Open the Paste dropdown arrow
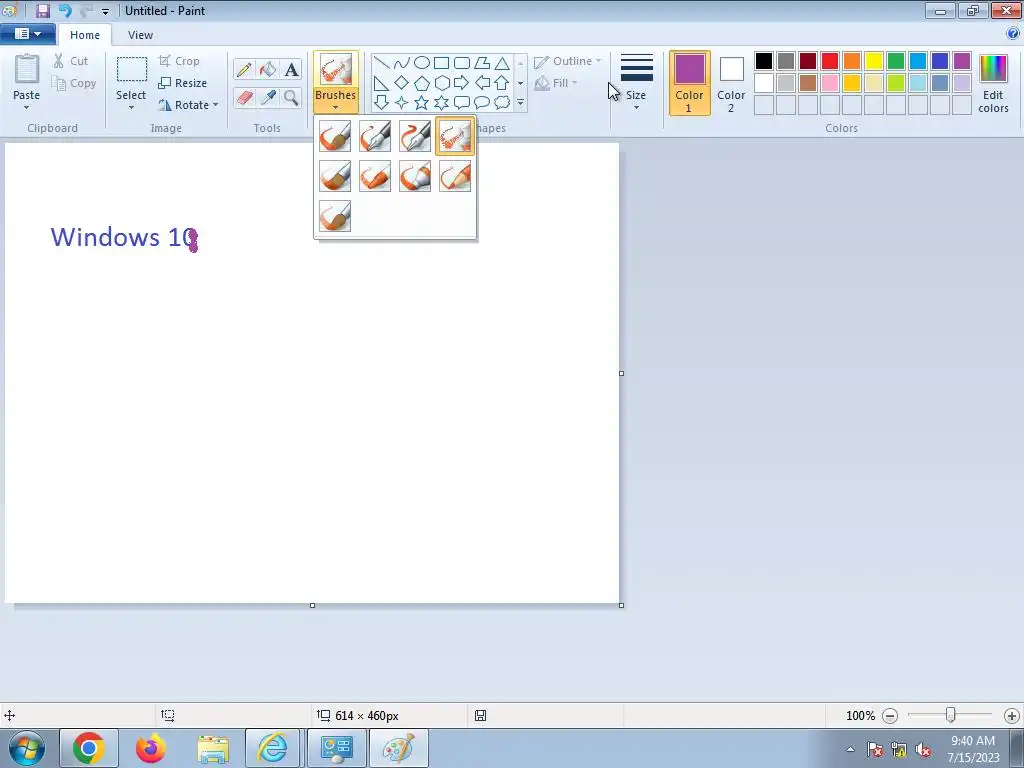 [x=27, y=108]
